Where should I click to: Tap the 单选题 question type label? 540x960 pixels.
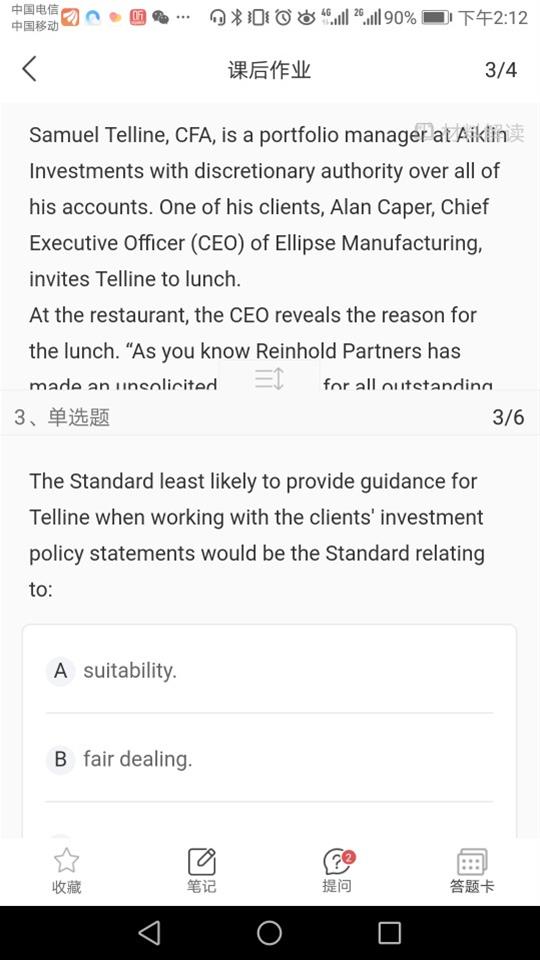pyautogui.click(x=78, y=418)
